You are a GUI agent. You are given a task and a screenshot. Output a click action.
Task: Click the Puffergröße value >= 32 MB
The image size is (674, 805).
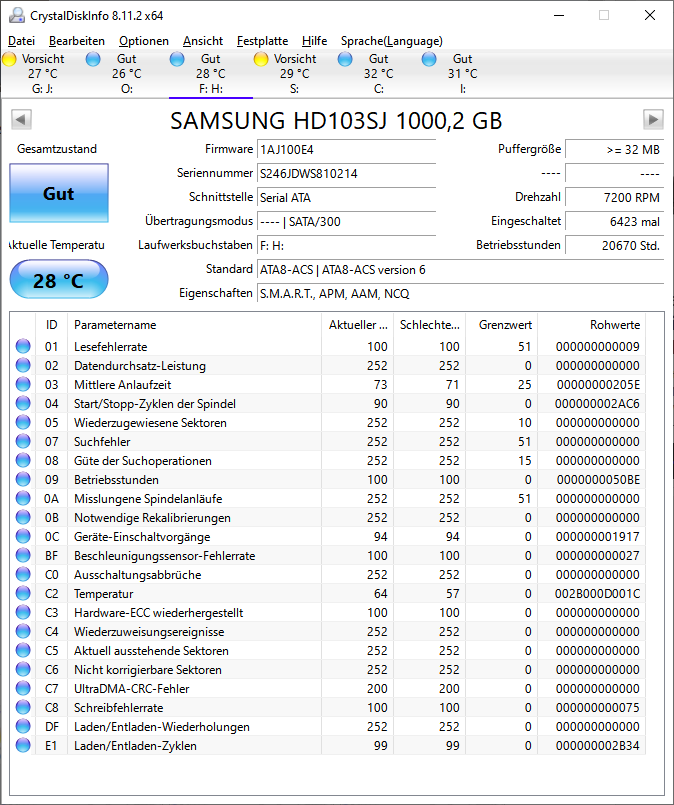pos(614,149)
